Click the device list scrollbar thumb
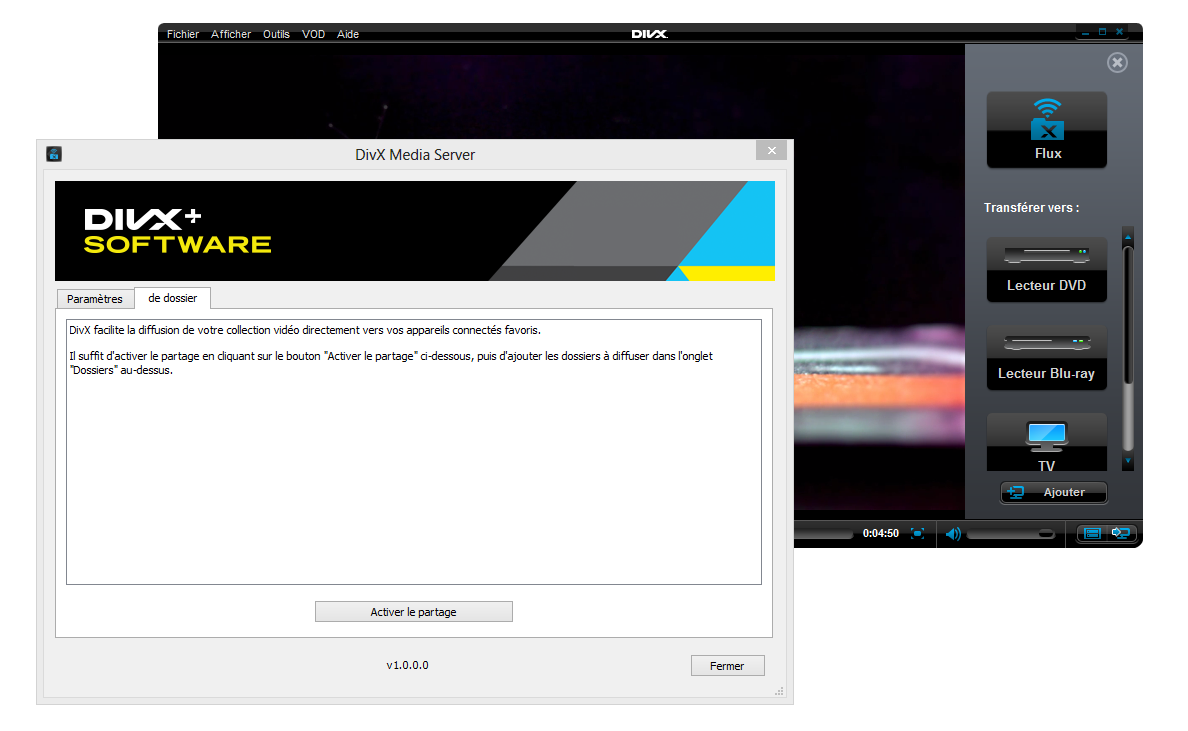 (1127, 314)
